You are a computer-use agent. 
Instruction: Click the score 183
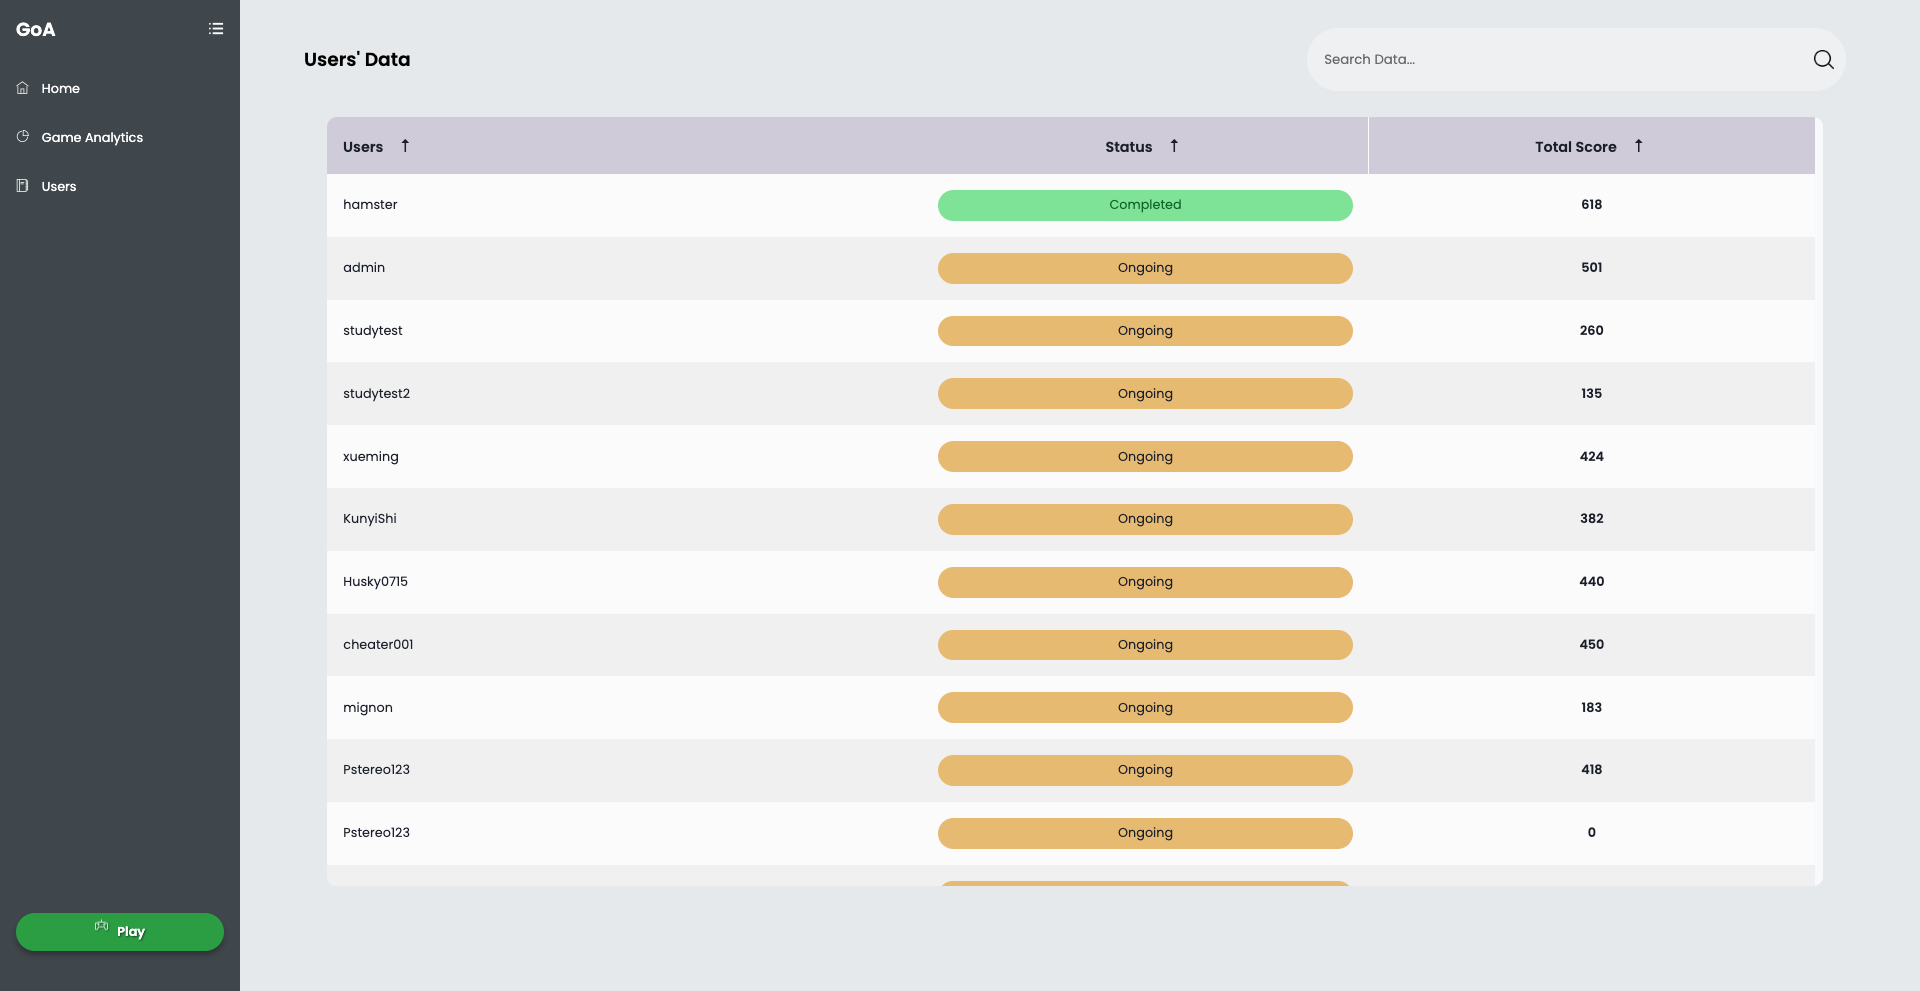1592,708
